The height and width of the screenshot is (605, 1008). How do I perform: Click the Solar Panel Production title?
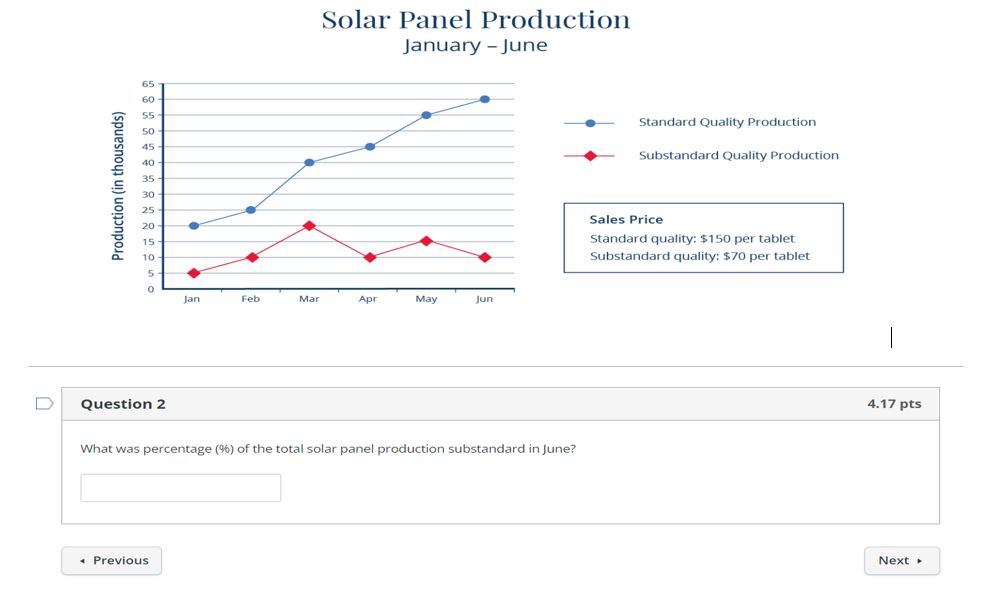[474, 18]
